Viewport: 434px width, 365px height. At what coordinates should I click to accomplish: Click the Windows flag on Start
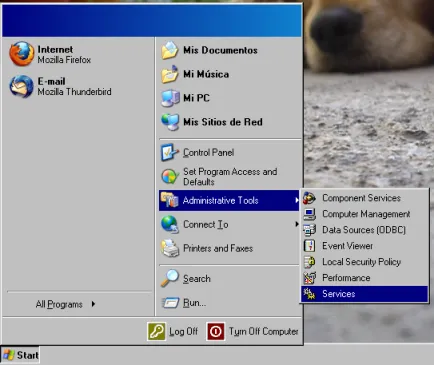9,355
